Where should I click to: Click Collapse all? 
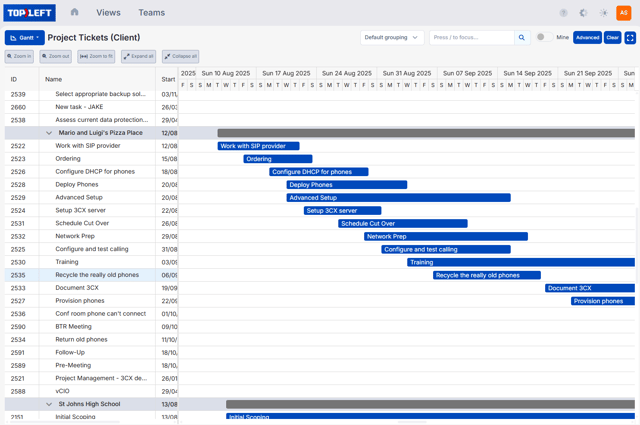click(x=180, y=56)
